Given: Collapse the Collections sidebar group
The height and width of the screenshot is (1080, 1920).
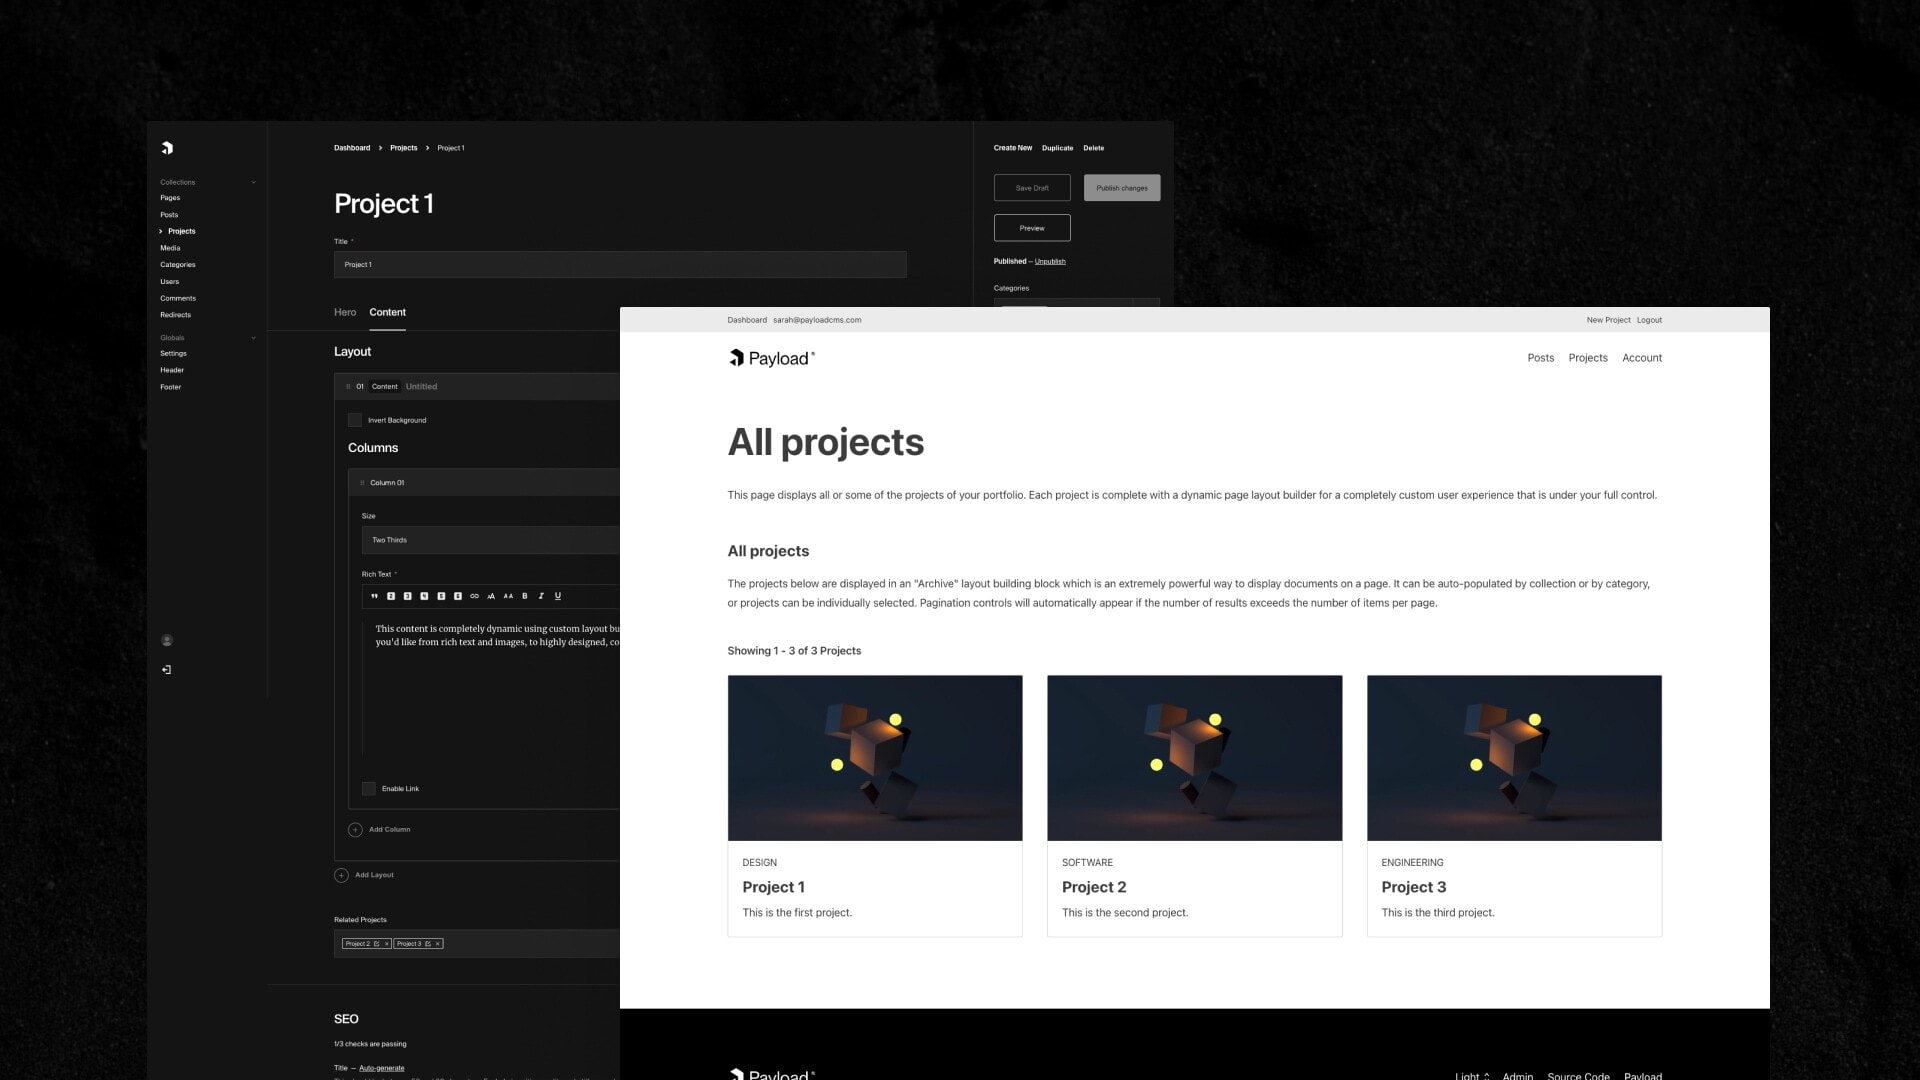Looking at the screenshot, I should (x=253, y=183).
